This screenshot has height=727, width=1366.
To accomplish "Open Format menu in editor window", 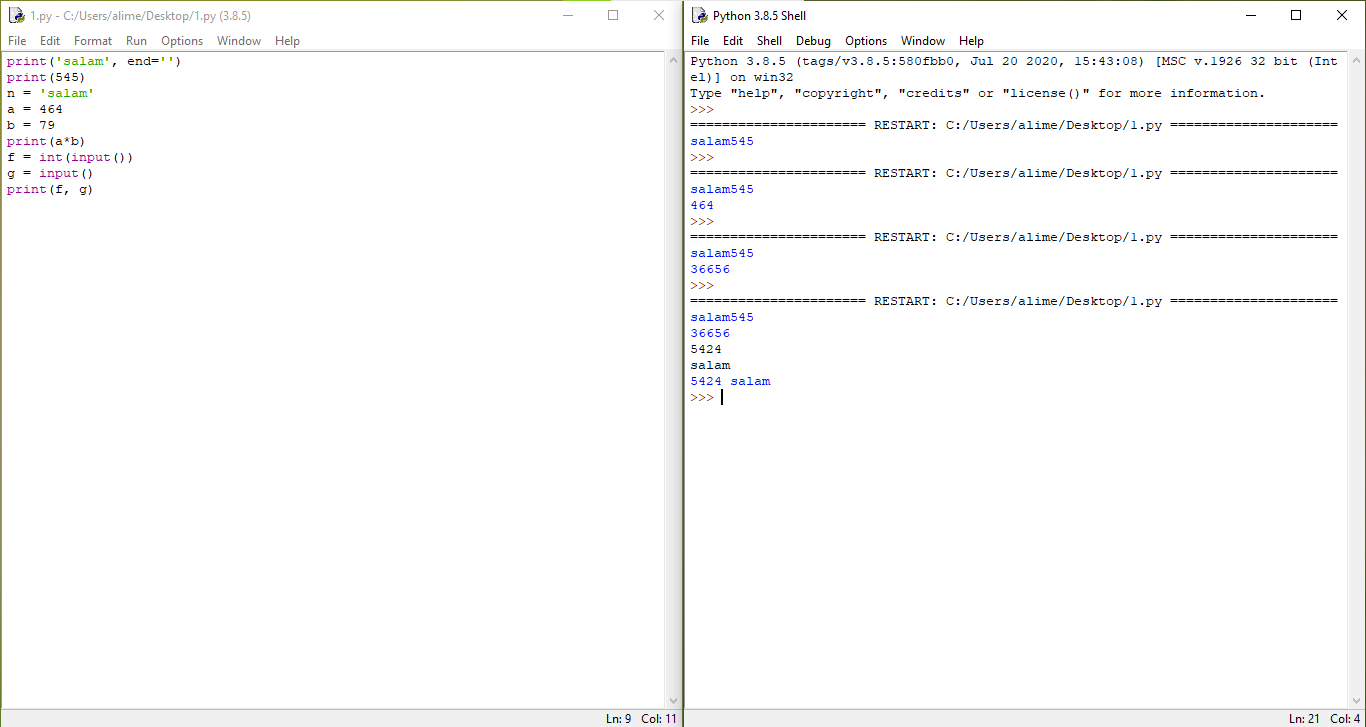I will [x=93, y=41].
